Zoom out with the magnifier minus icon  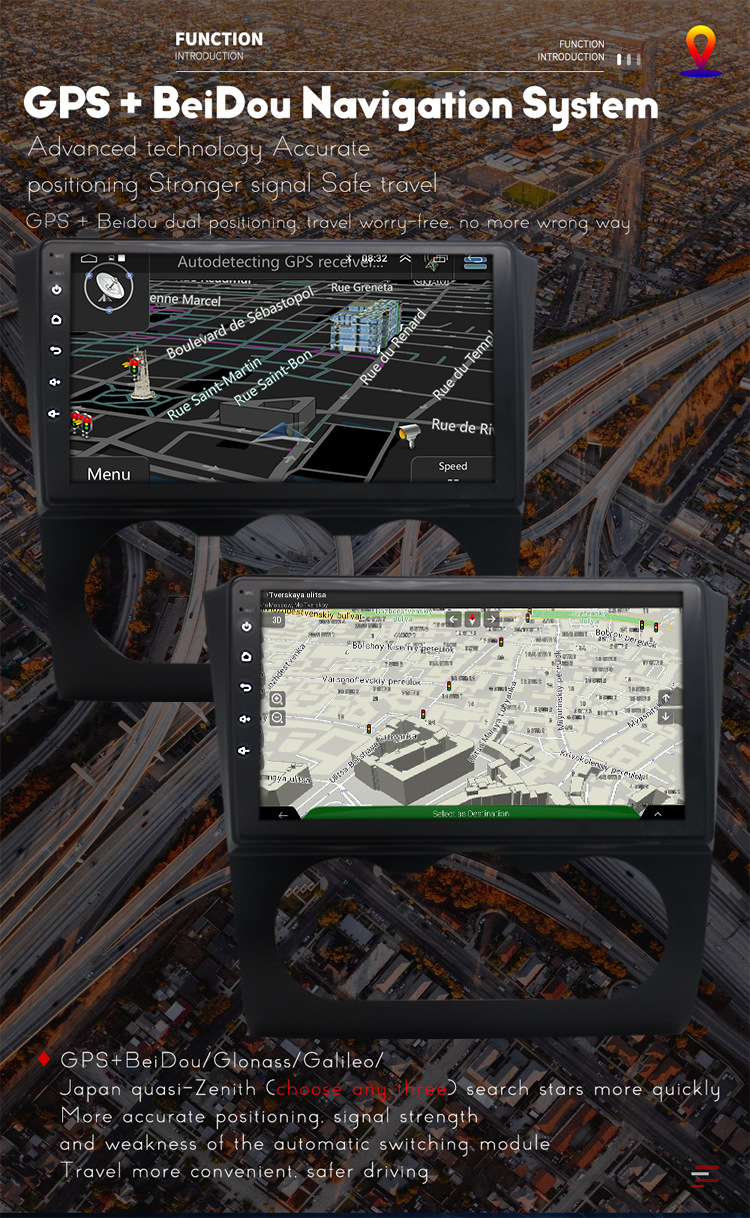[277, 718]
